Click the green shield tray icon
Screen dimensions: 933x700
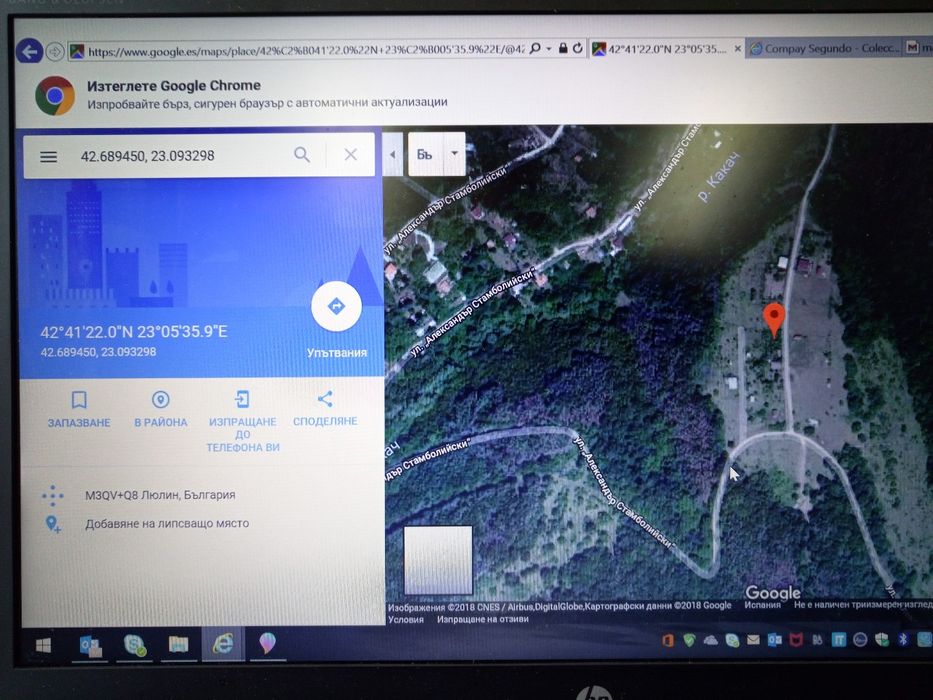(689, 641)
